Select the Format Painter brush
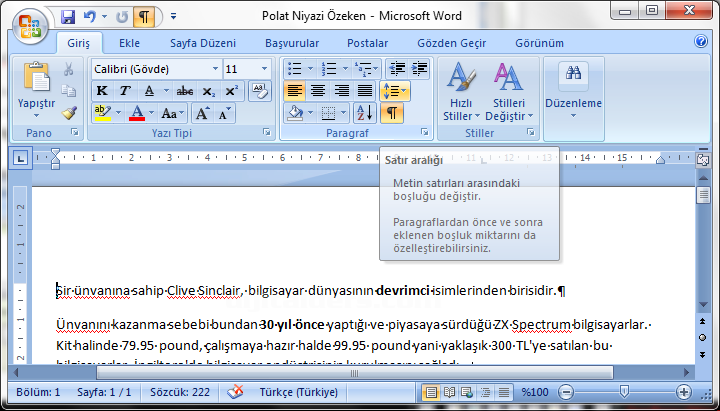The image size is (720, 411). point(68,113)
